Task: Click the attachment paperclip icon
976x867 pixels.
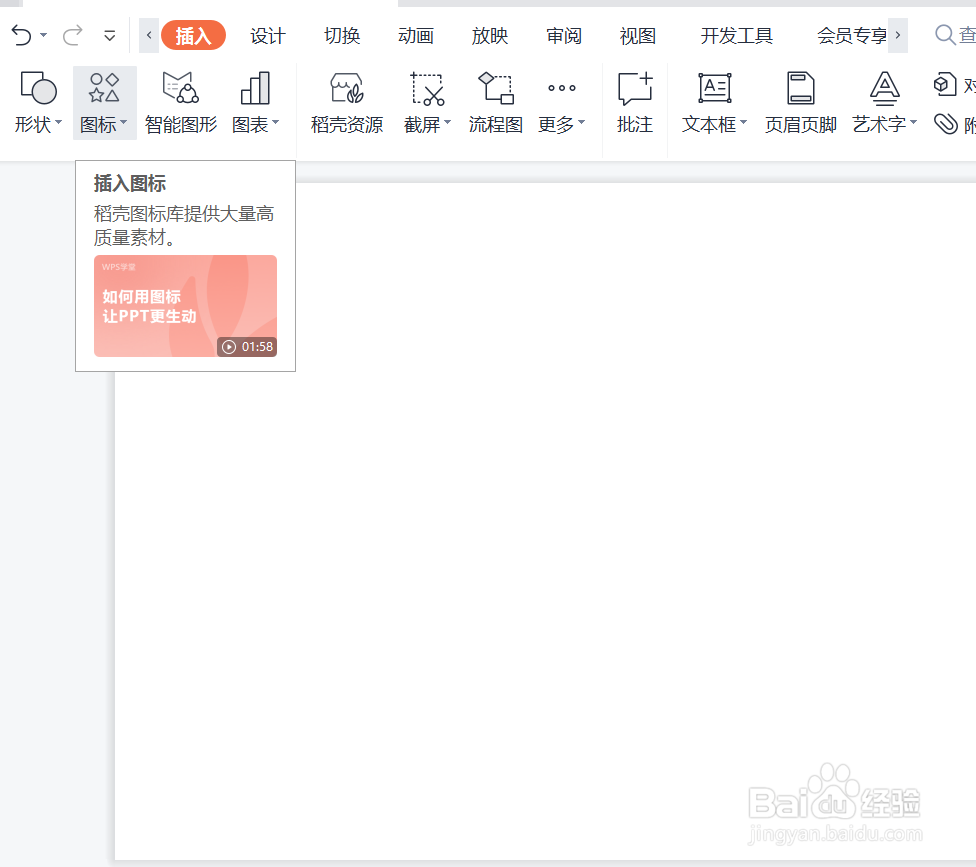Action: point(946,124)
